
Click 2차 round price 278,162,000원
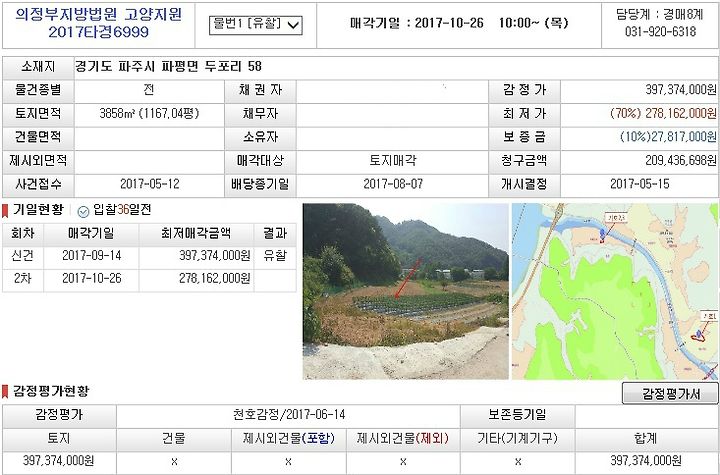214,278
